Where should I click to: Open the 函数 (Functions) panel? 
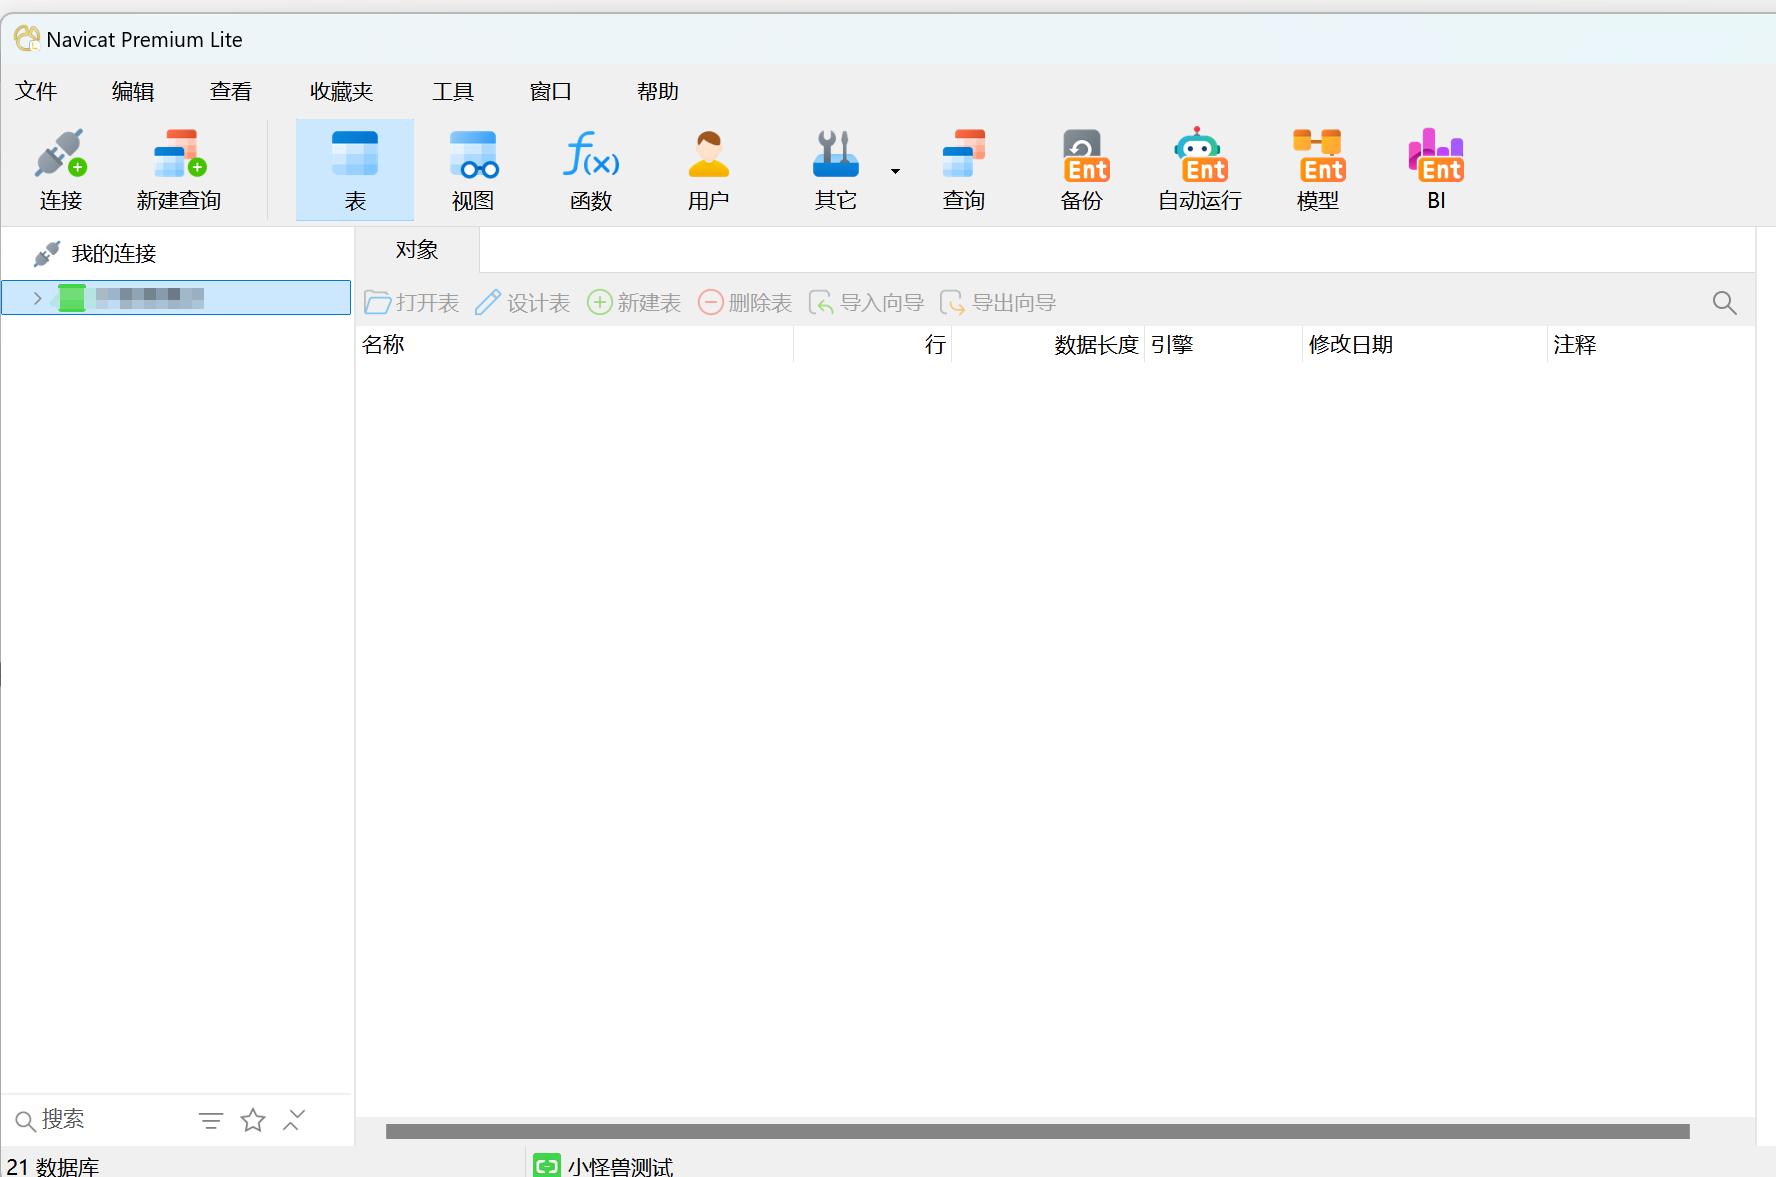coord(590,168)
